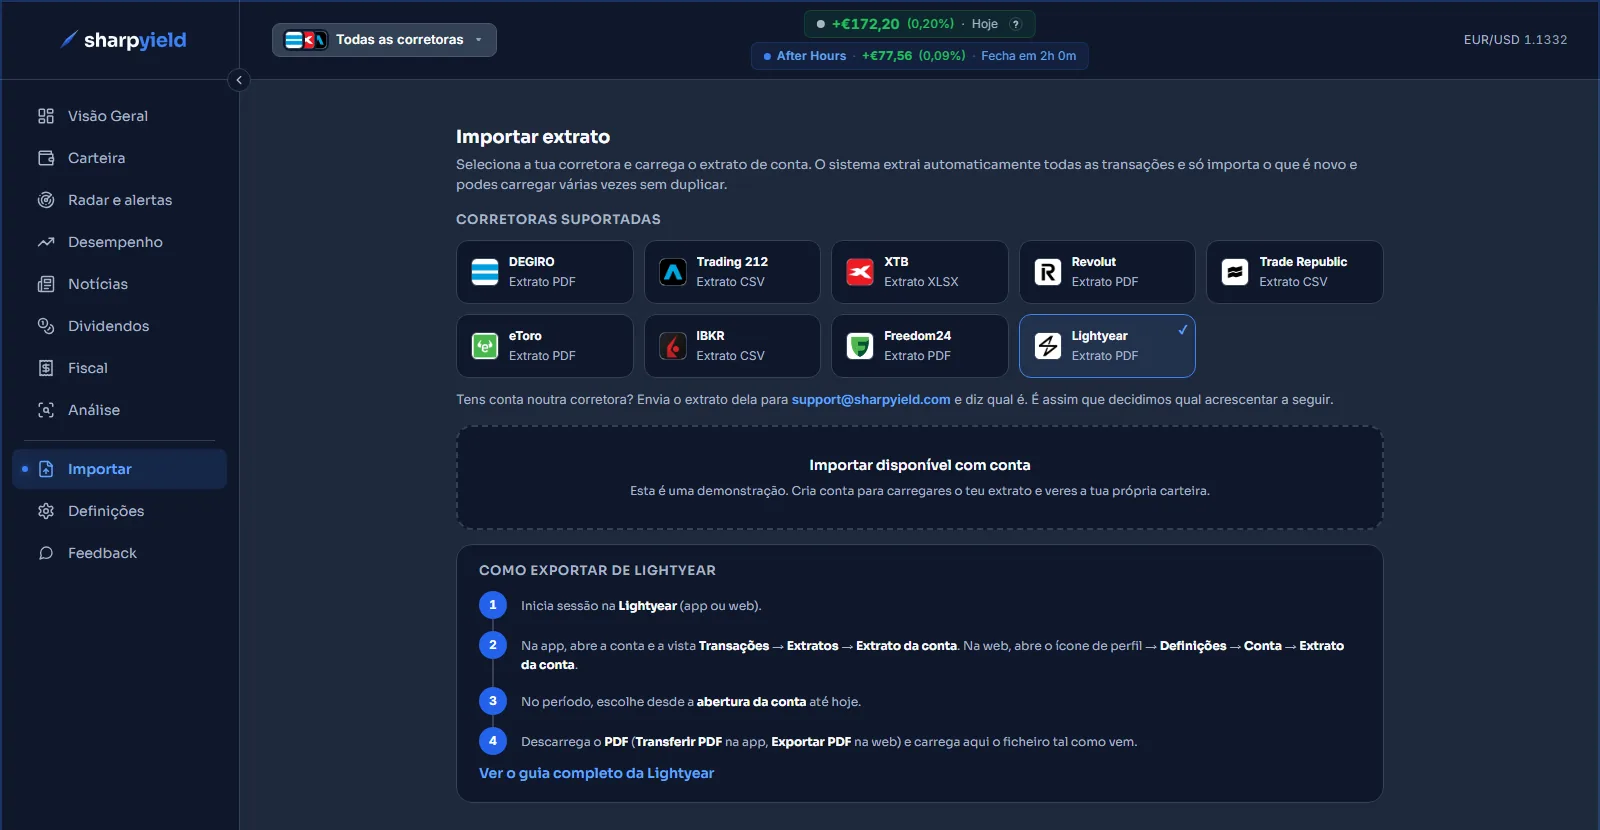The height and width of the screenshot is (830, 1600).
Task: Click the Importar file icon in sidebar
Action: click(x=46, y=469)
